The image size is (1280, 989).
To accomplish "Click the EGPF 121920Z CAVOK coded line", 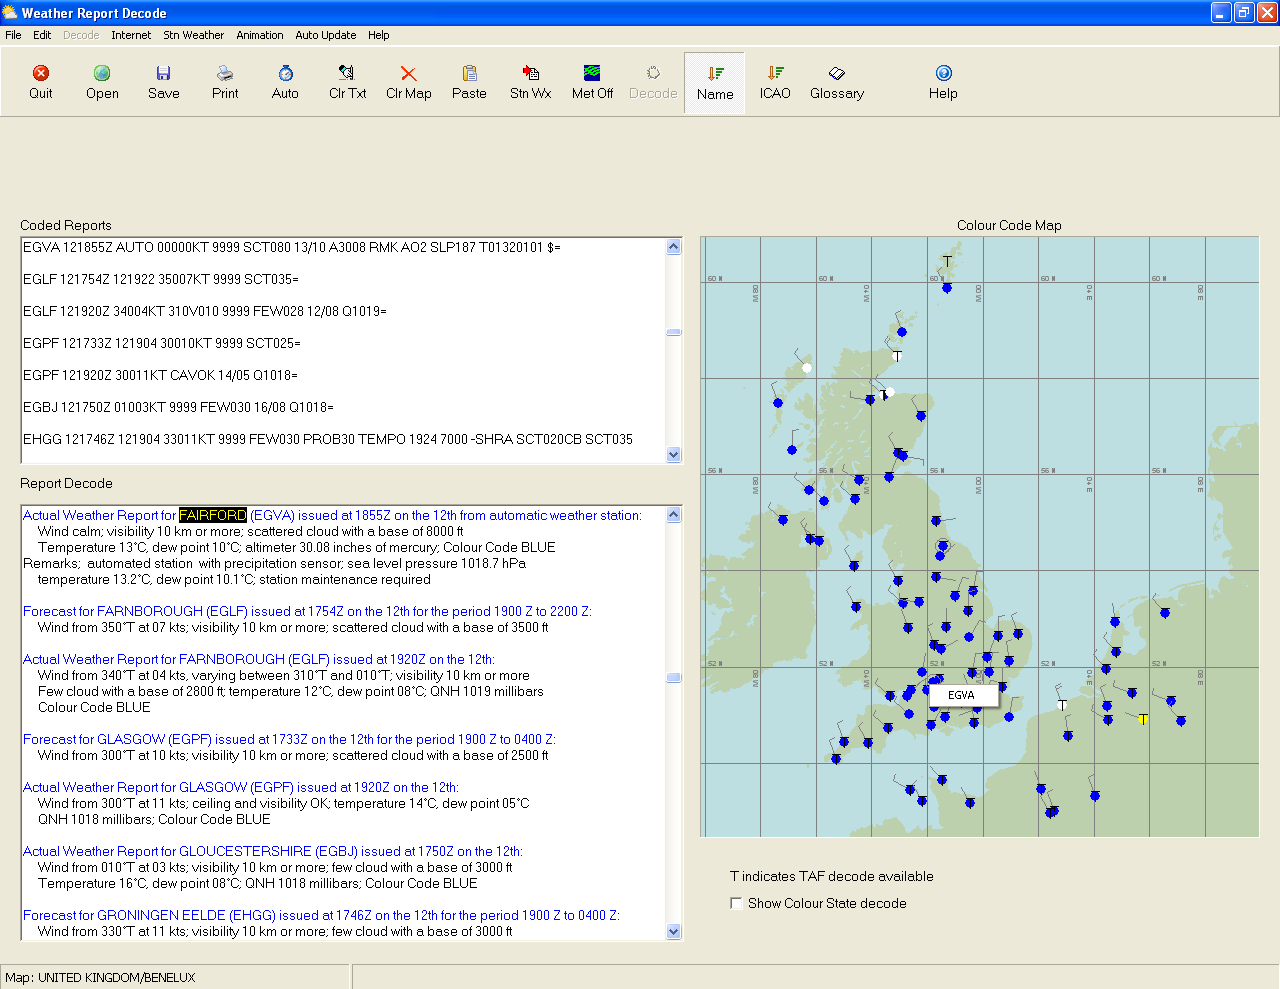I will [x=160, y=375].
